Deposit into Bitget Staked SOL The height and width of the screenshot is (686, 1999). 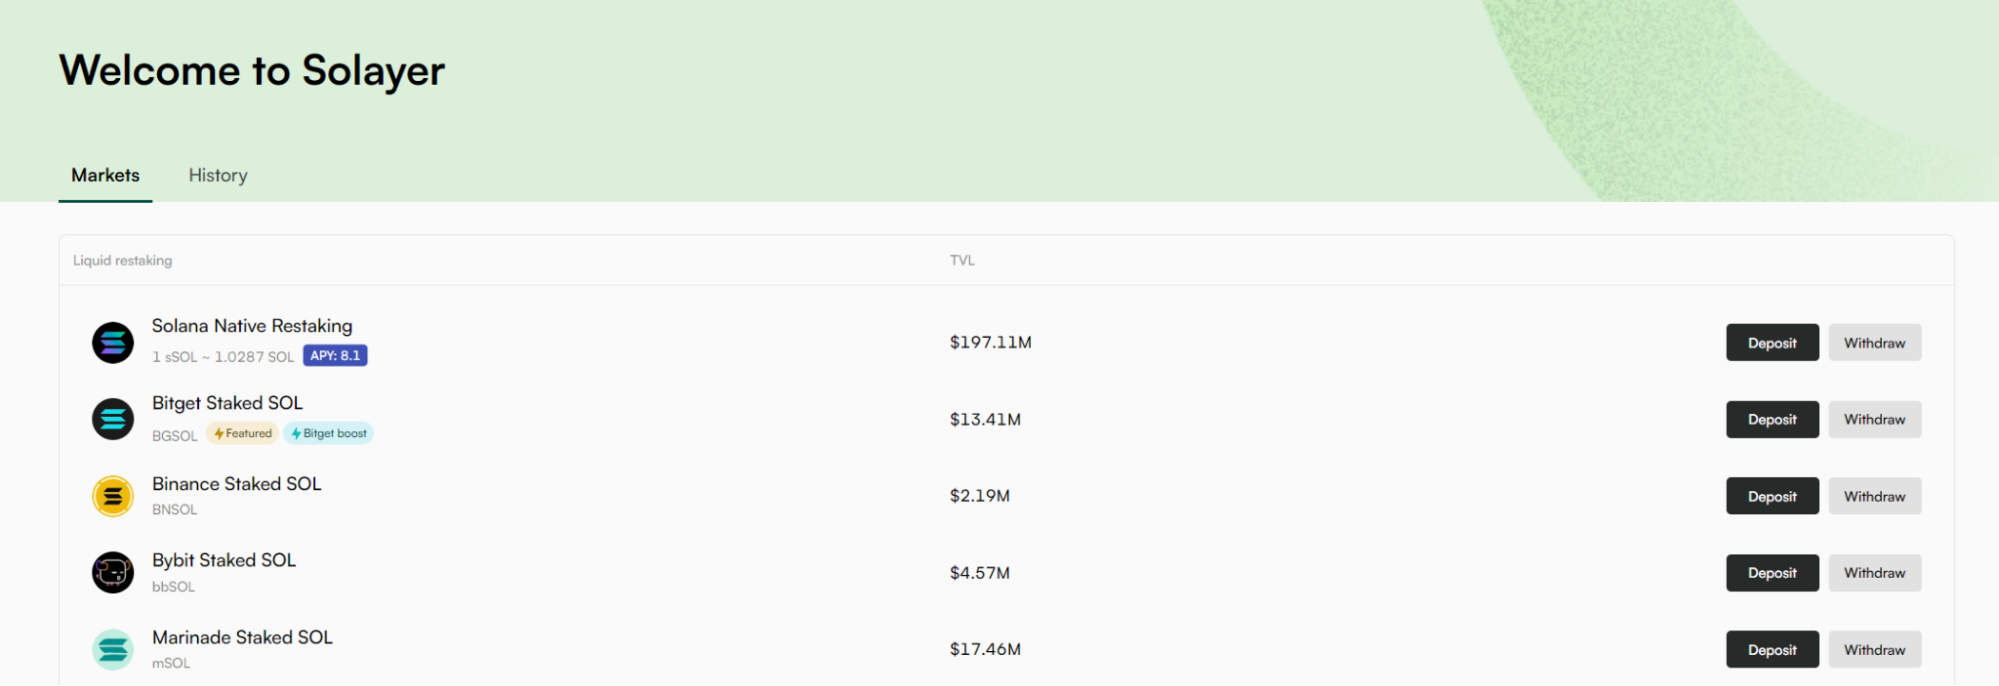click(1772, 419)
